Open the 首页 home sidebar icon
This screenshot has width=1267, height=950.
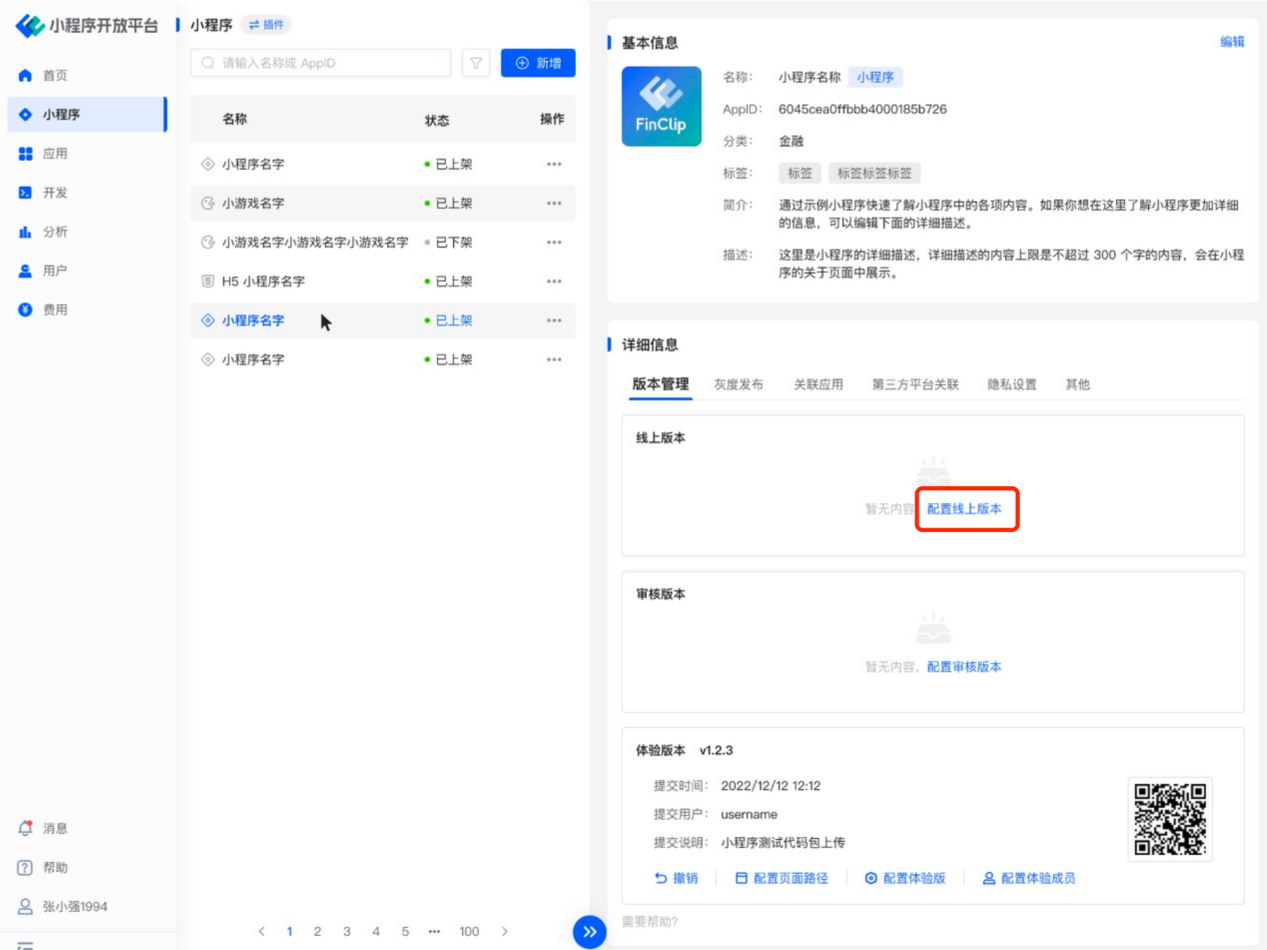[26, 76]
